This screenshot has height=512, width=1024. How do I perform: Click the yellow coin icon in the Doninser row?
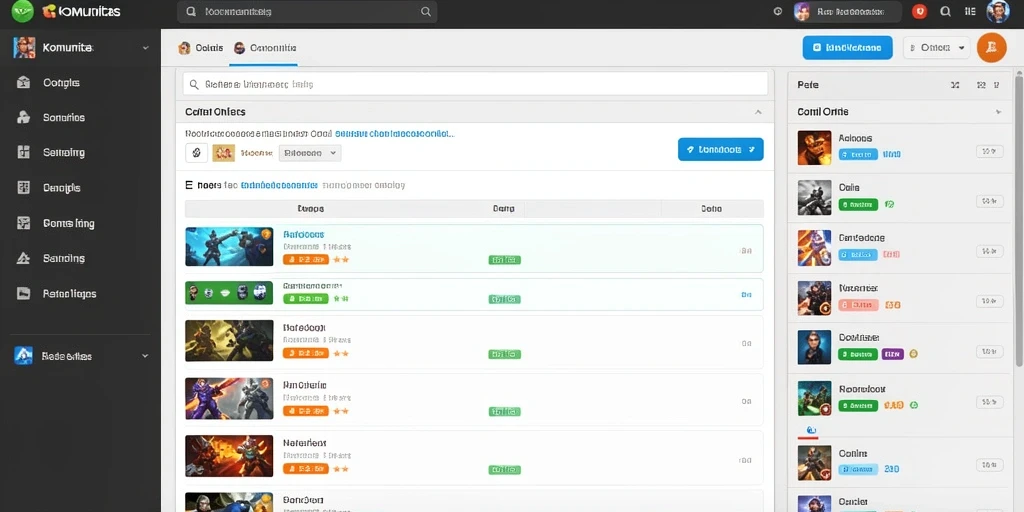point(913,354)
